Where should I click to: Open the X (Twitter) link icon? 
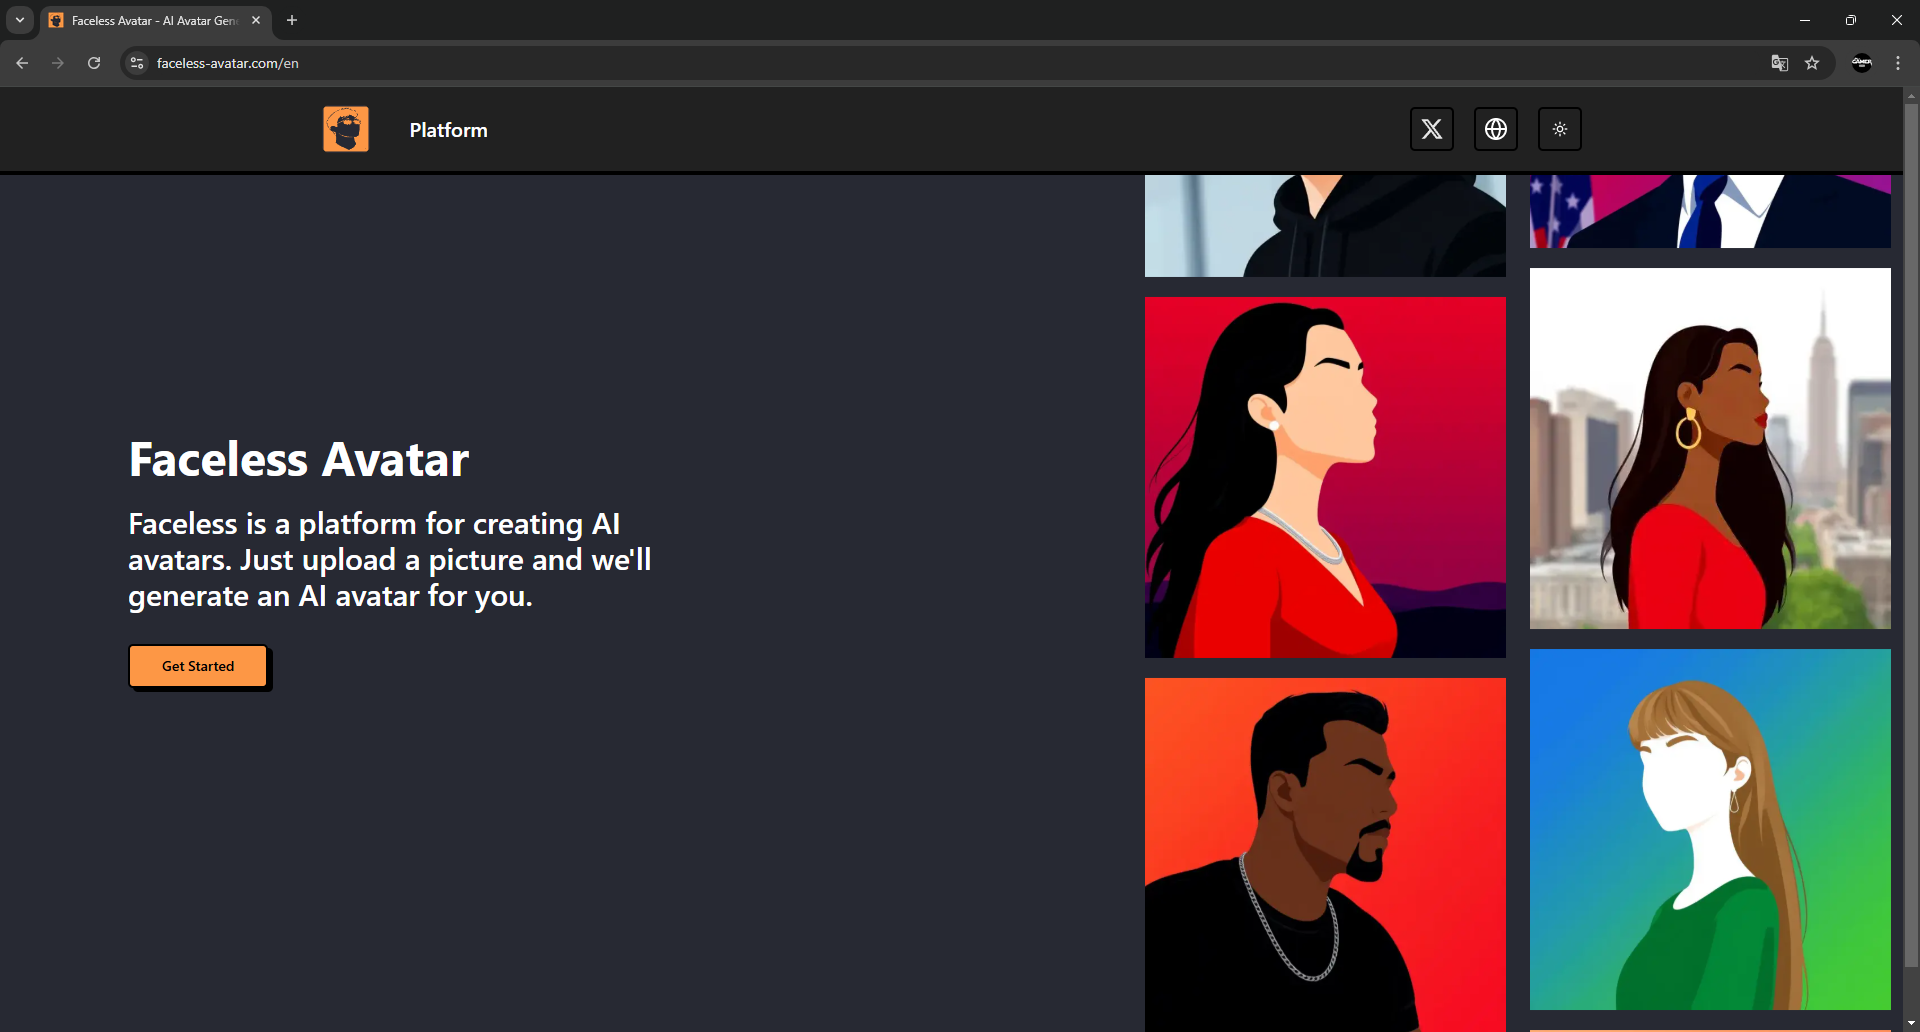[1432, 129]
